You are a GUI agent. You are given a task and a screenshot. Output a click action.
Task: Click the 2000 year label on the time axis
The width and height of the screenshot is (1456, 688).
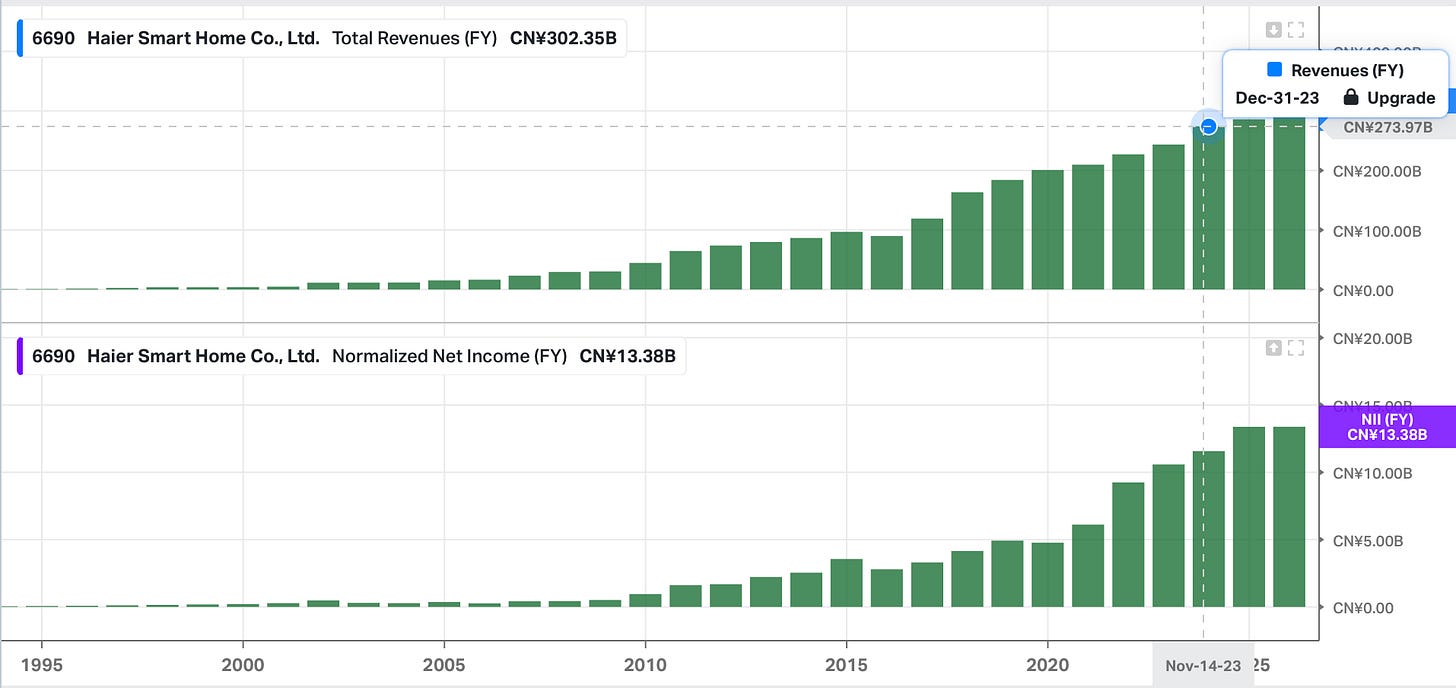tap(243, 665)
